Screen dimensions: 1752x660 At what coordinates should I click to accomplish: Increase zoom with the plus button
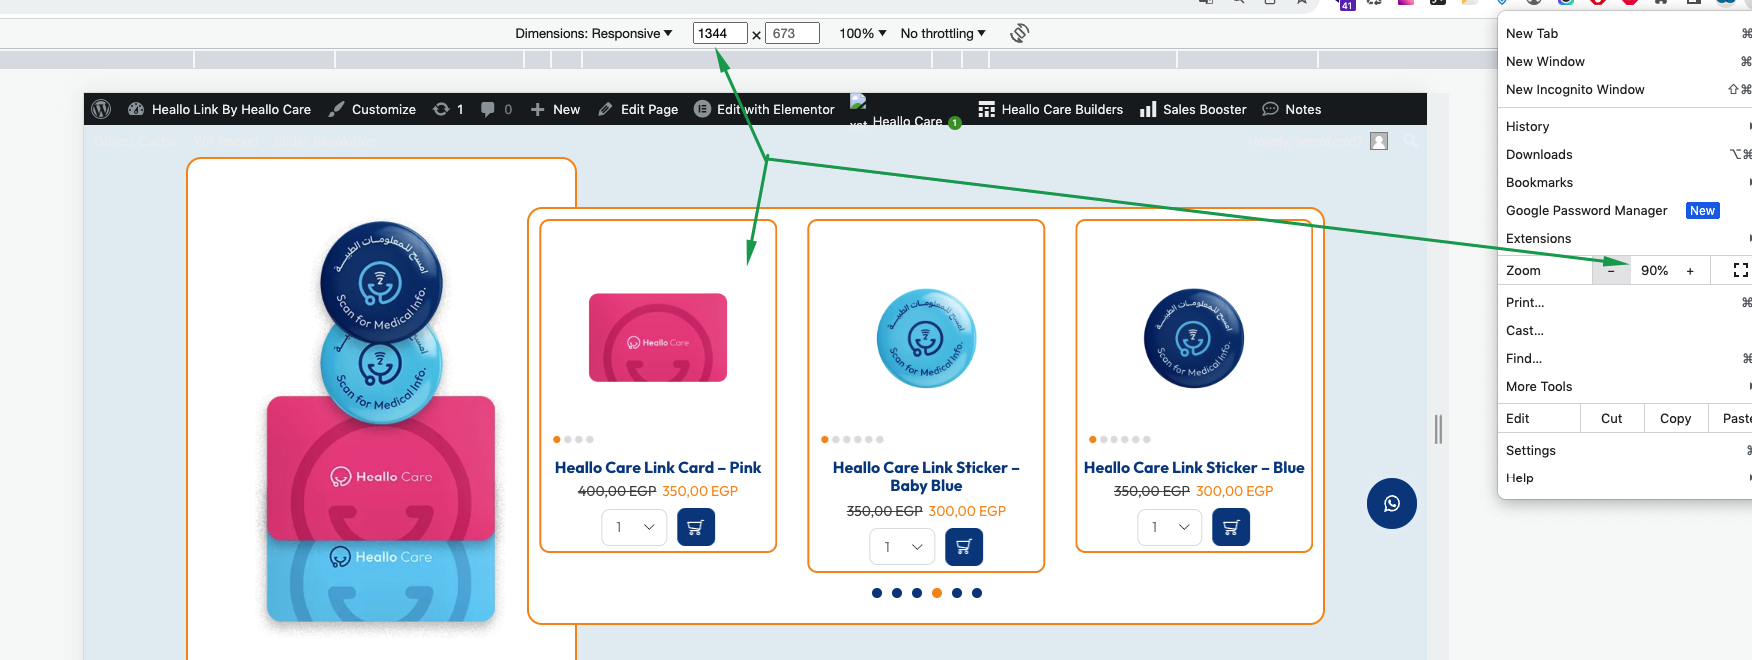1690,270
